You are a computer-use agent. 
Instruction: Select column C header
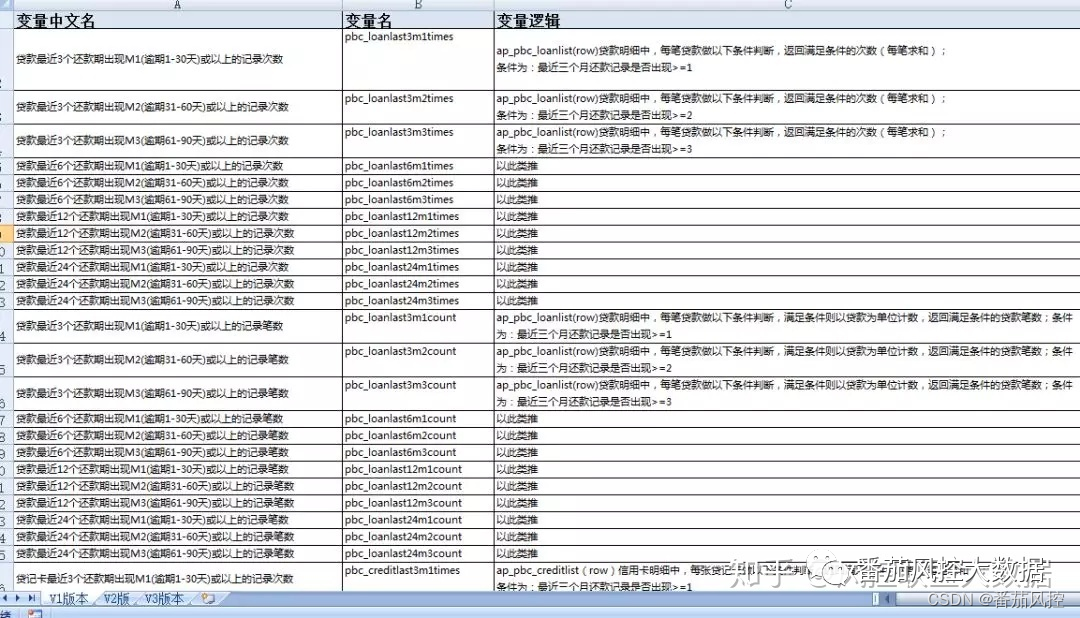coord(787,5)
